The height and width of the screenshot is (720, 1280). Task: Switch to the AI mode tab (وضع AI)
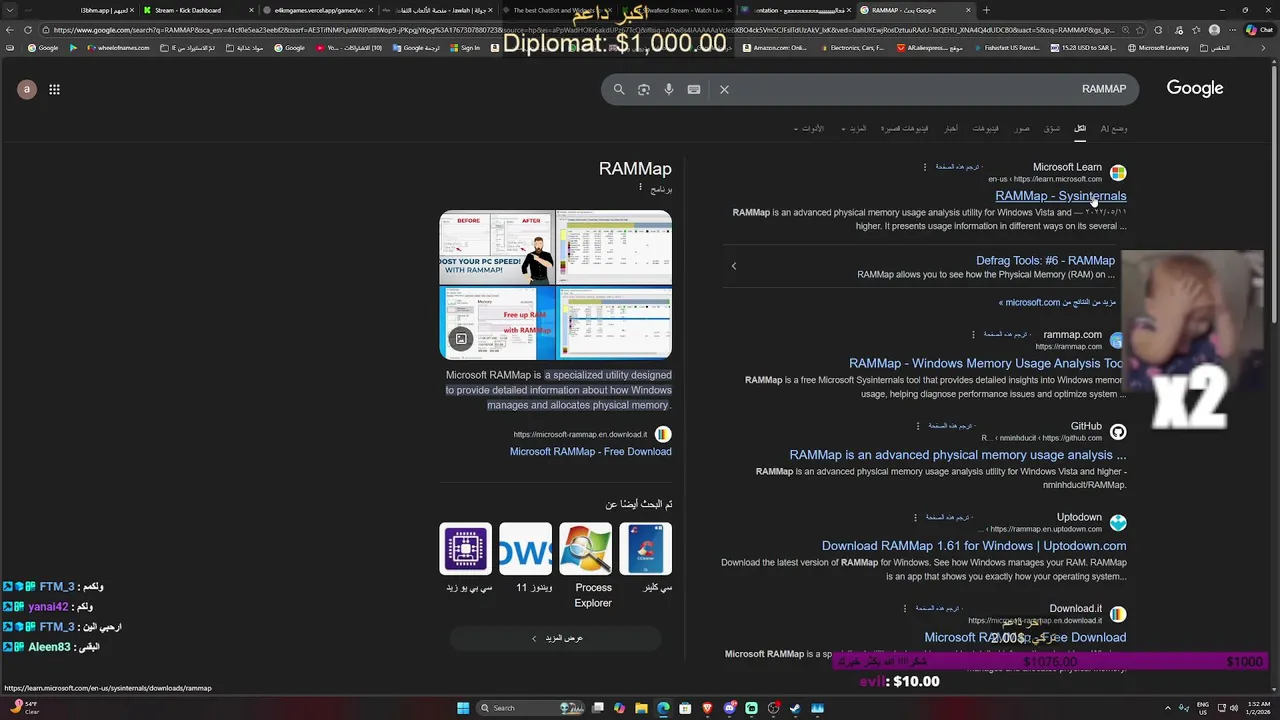[x=1114, y=128]
